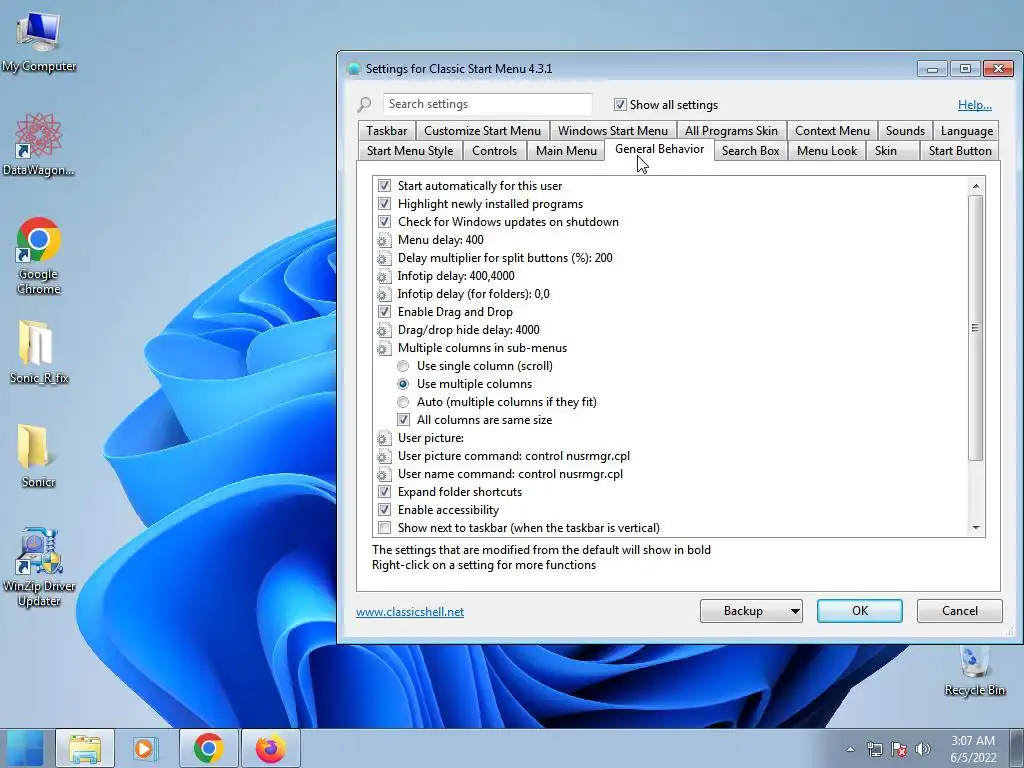Open File Explorer from taskbar
This screenshot has width=1024, height=768.
pyautogui.click(x=85, y=748)
